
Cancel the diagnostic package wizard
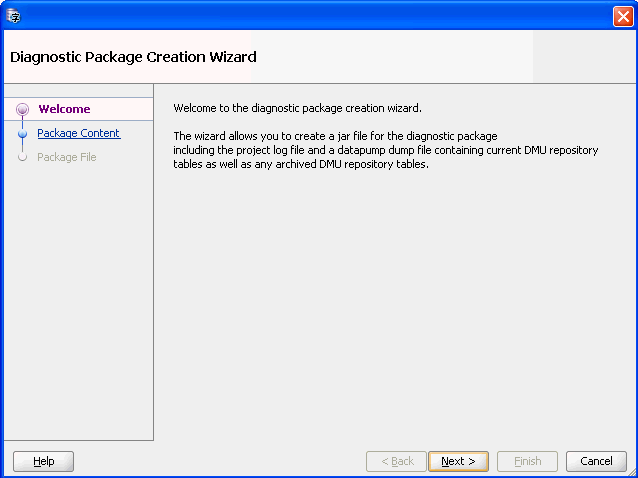pos(596,461)
